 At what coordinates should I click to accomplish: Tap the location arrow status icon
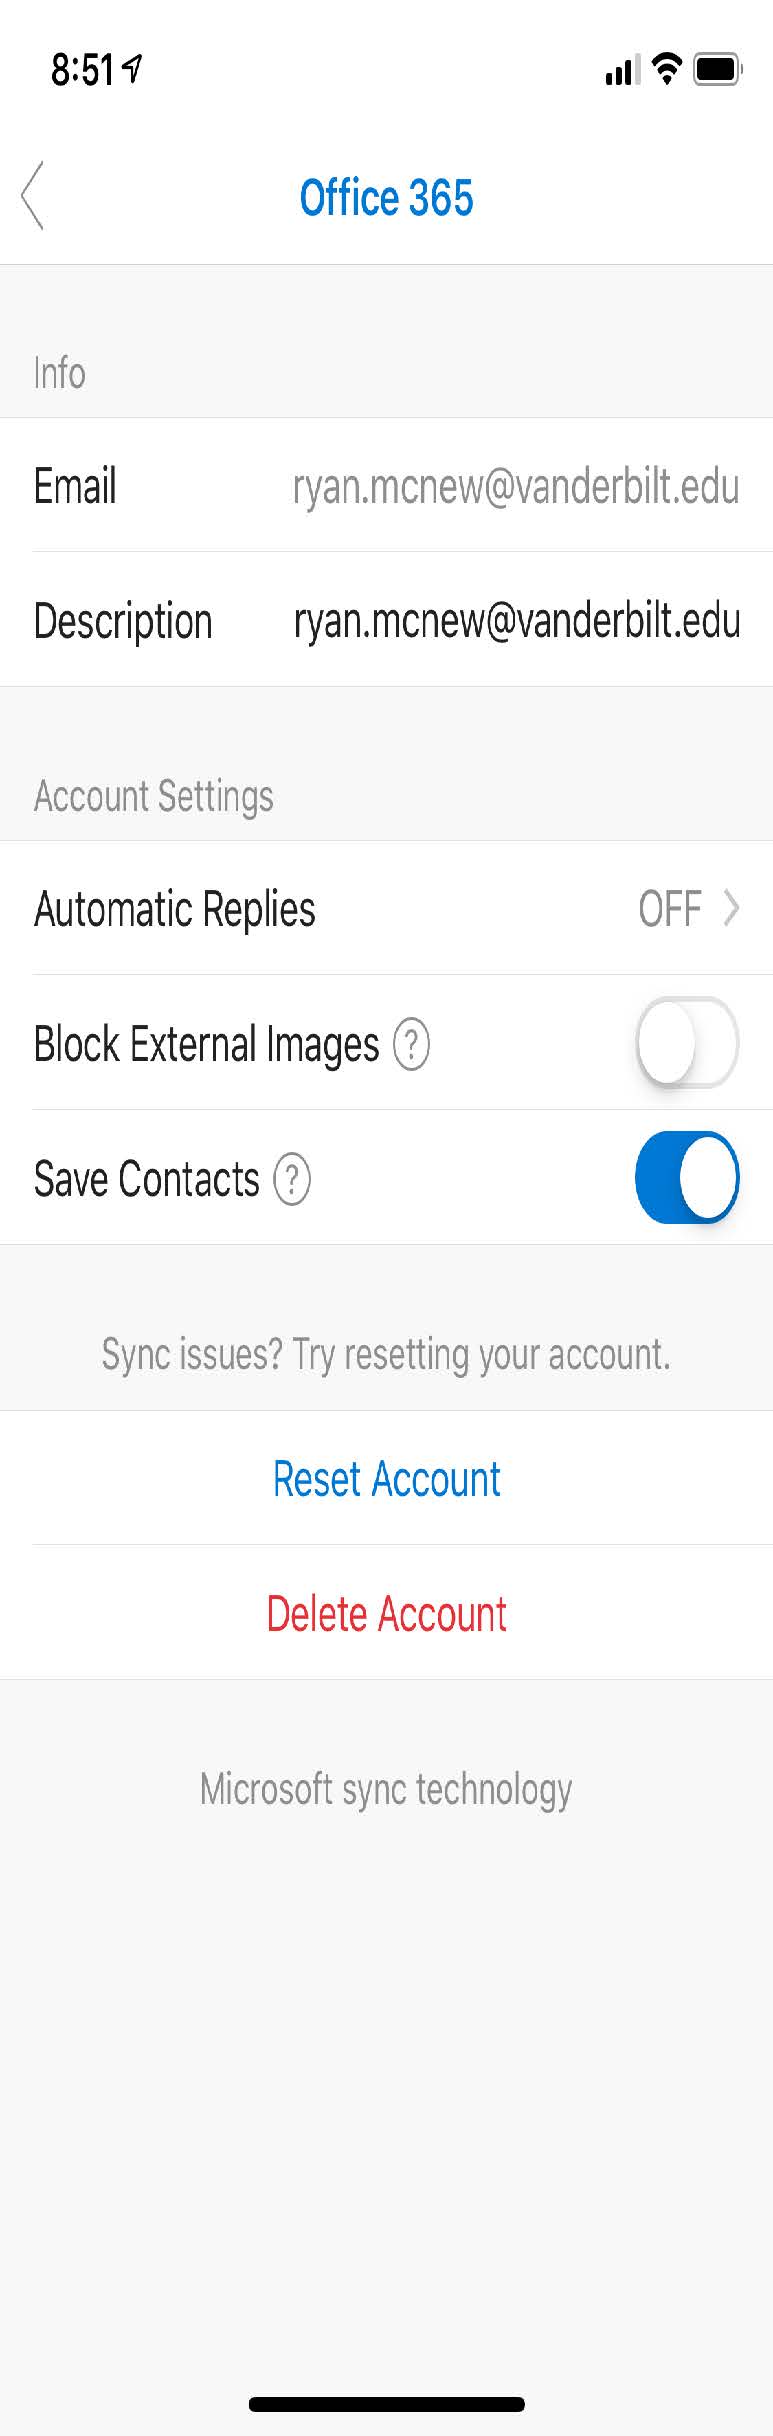tap(132, 69)
